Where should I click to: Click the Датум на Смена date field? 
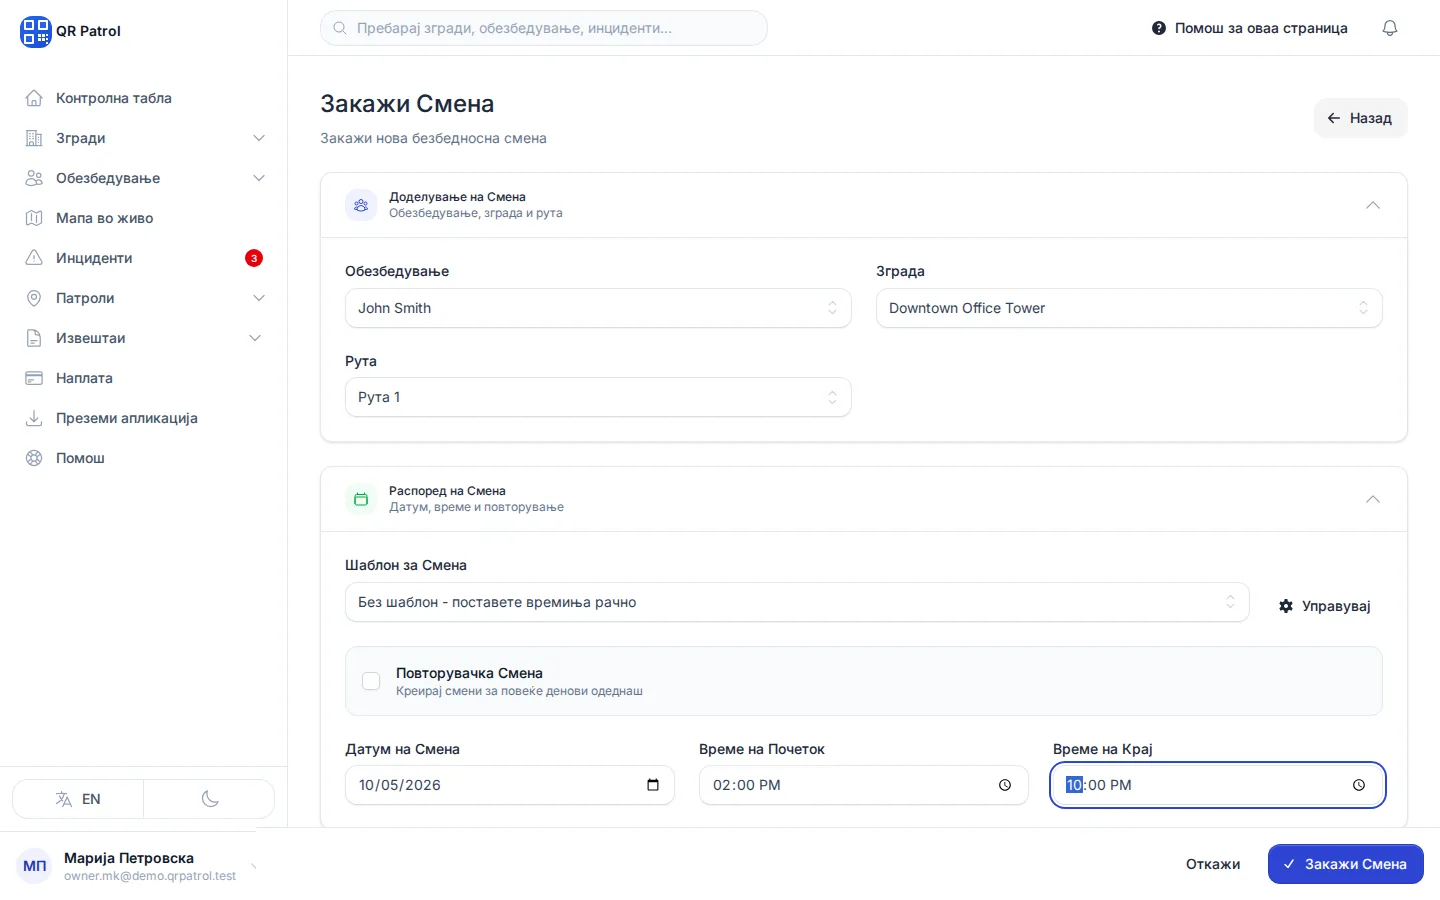coord(510,785)
